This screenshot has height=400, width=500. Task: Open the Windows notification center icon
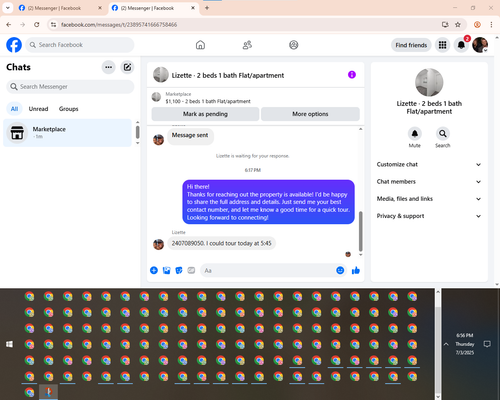pos(487,344)
